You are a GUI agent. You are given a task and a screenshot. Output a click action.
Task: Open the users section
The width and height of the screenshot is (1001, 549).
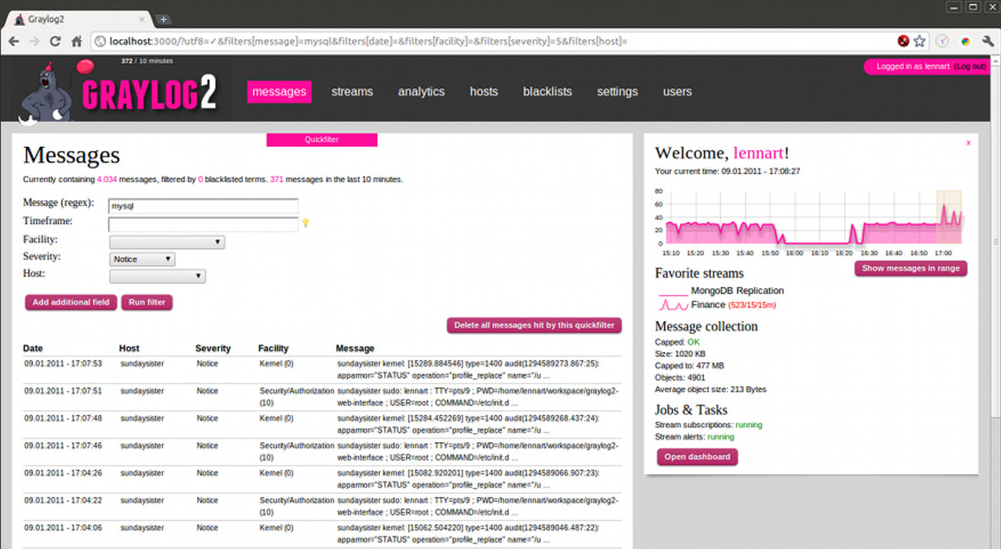pos(677,92)
